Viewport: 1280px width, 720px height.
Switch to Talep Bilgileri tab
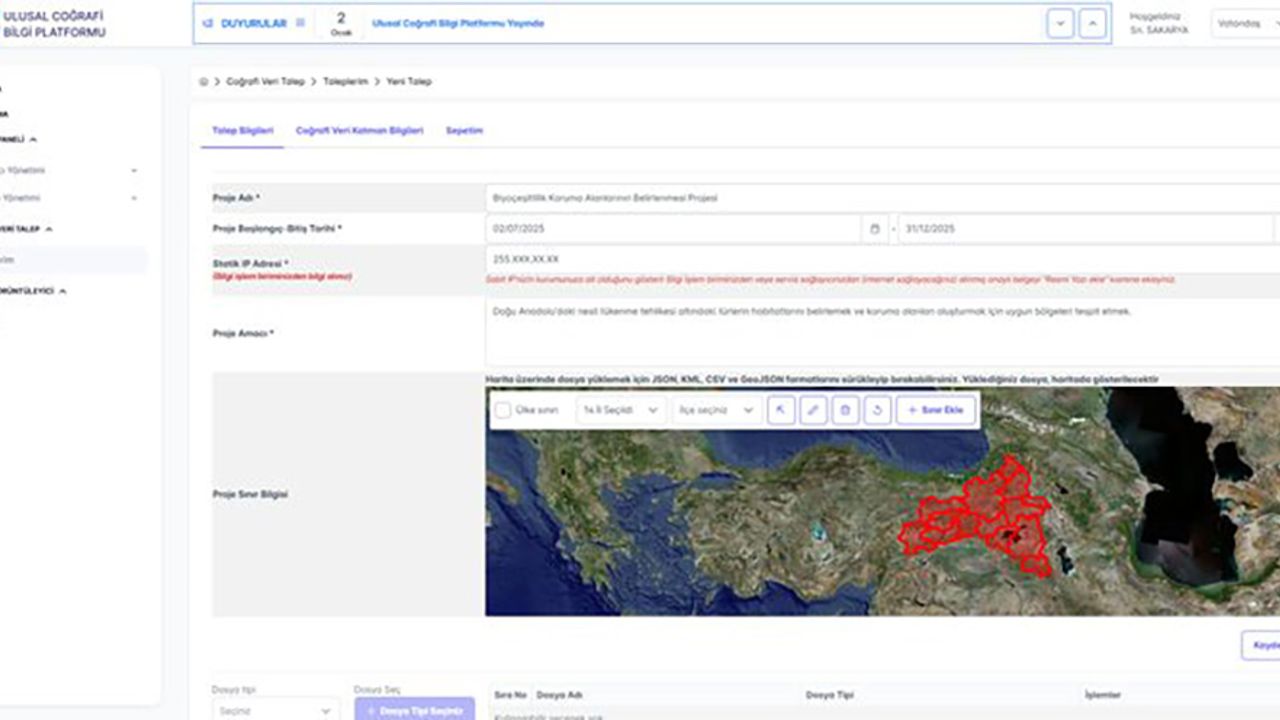(242, 131)
